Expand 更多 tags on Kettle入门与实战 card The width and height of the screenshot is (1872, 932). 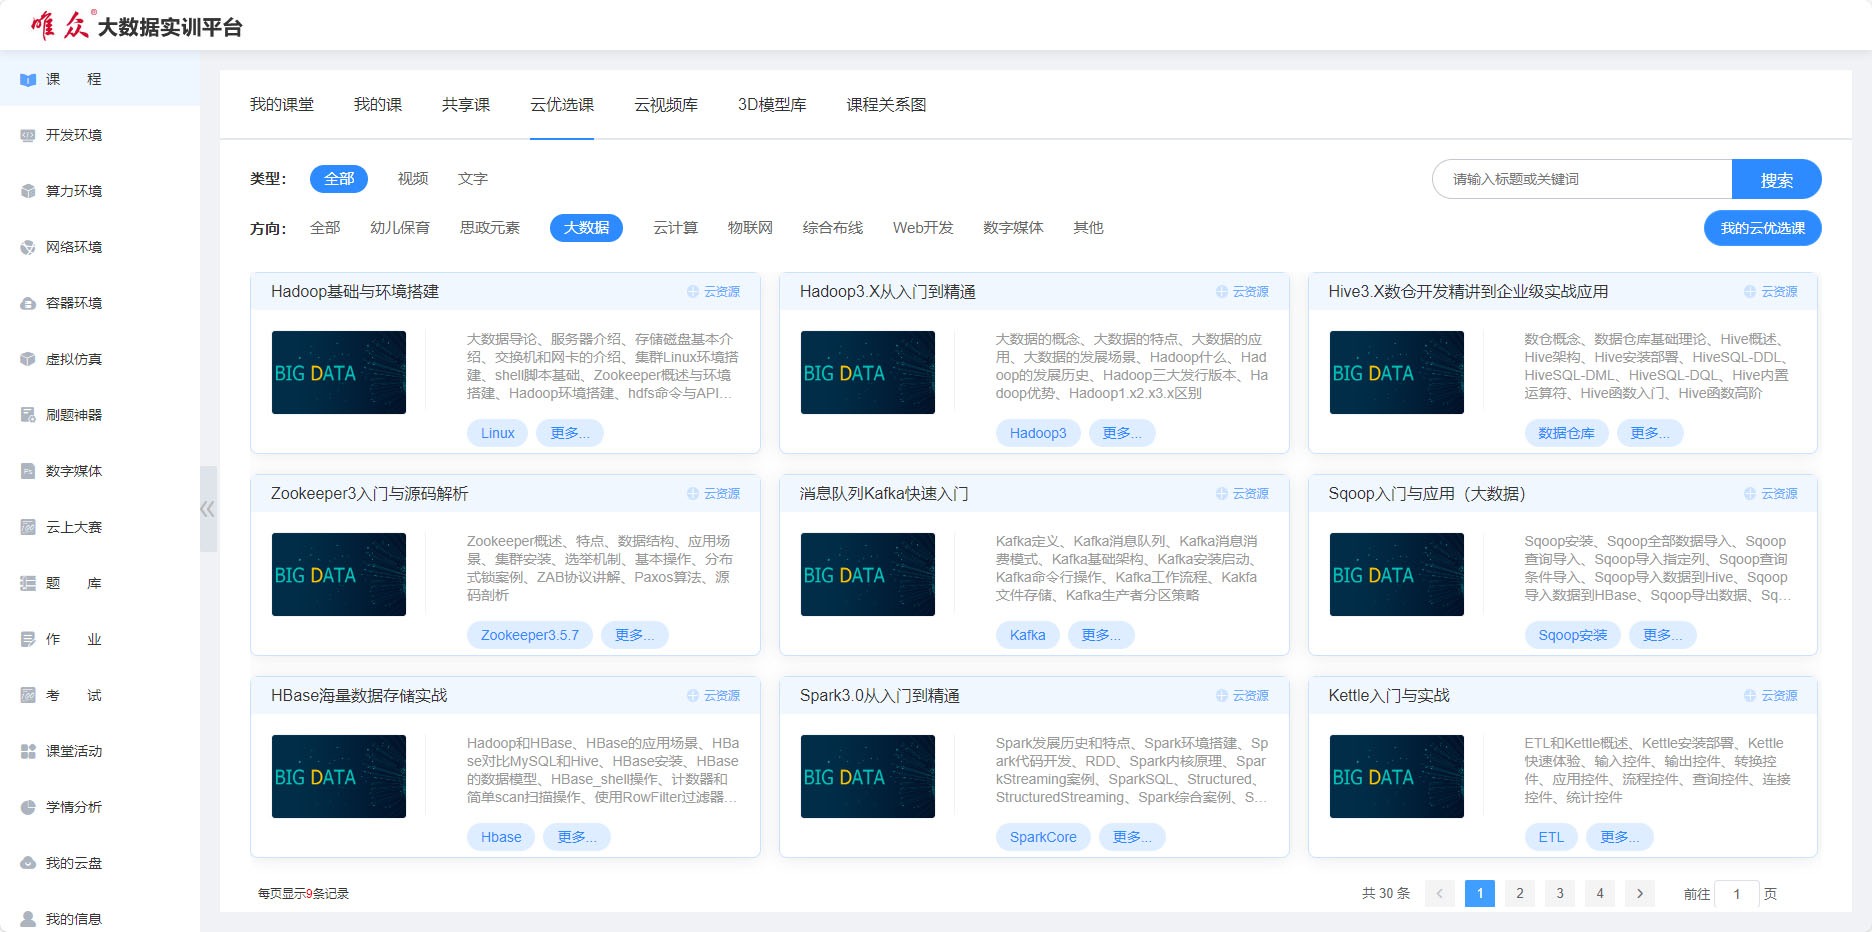1619,837
